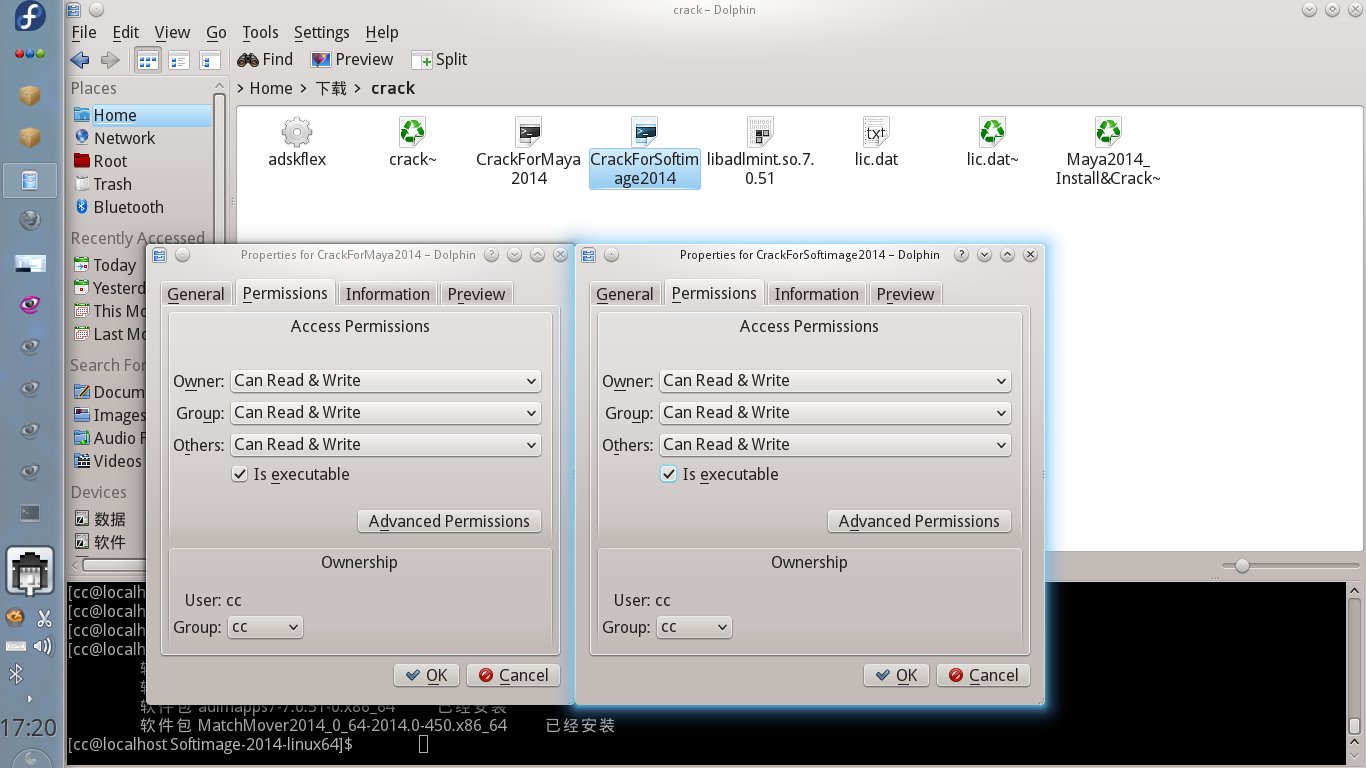Open ownership Group dropdown in CrackForMaya2014 dialog
The height and width of the screenshot is (768, 1366).
[265, 627]
